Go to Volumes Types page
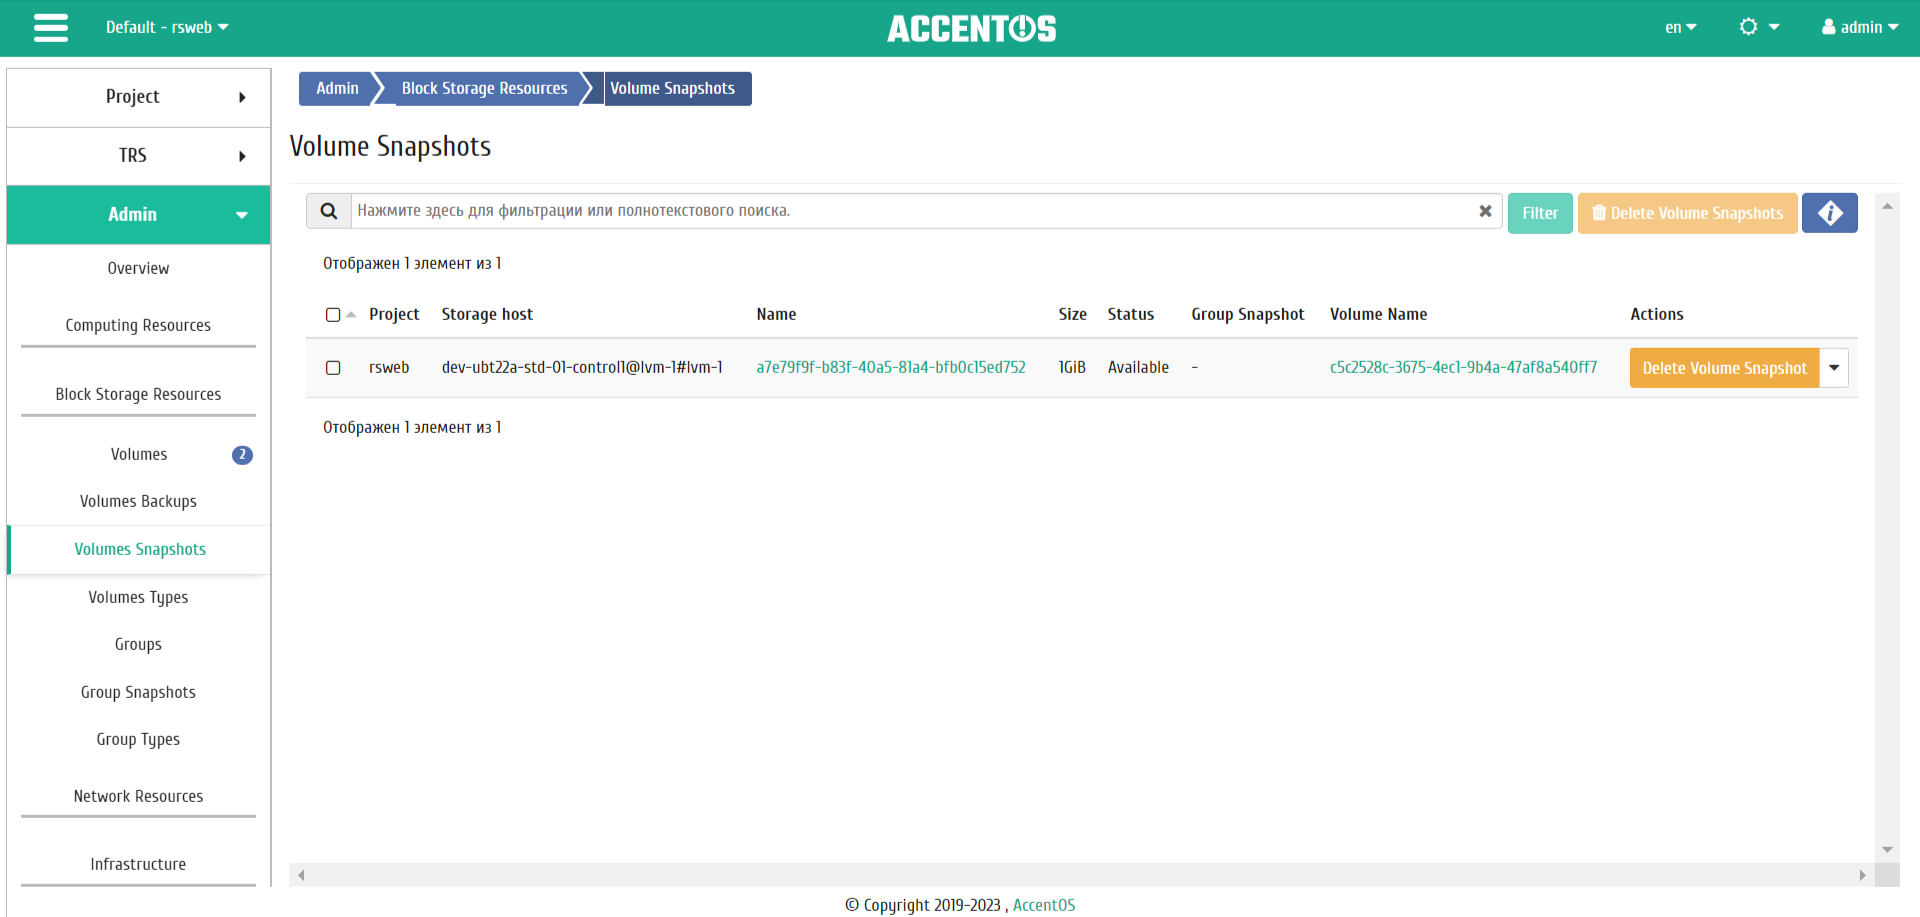 pyautogui.click(x=138, y=597)
